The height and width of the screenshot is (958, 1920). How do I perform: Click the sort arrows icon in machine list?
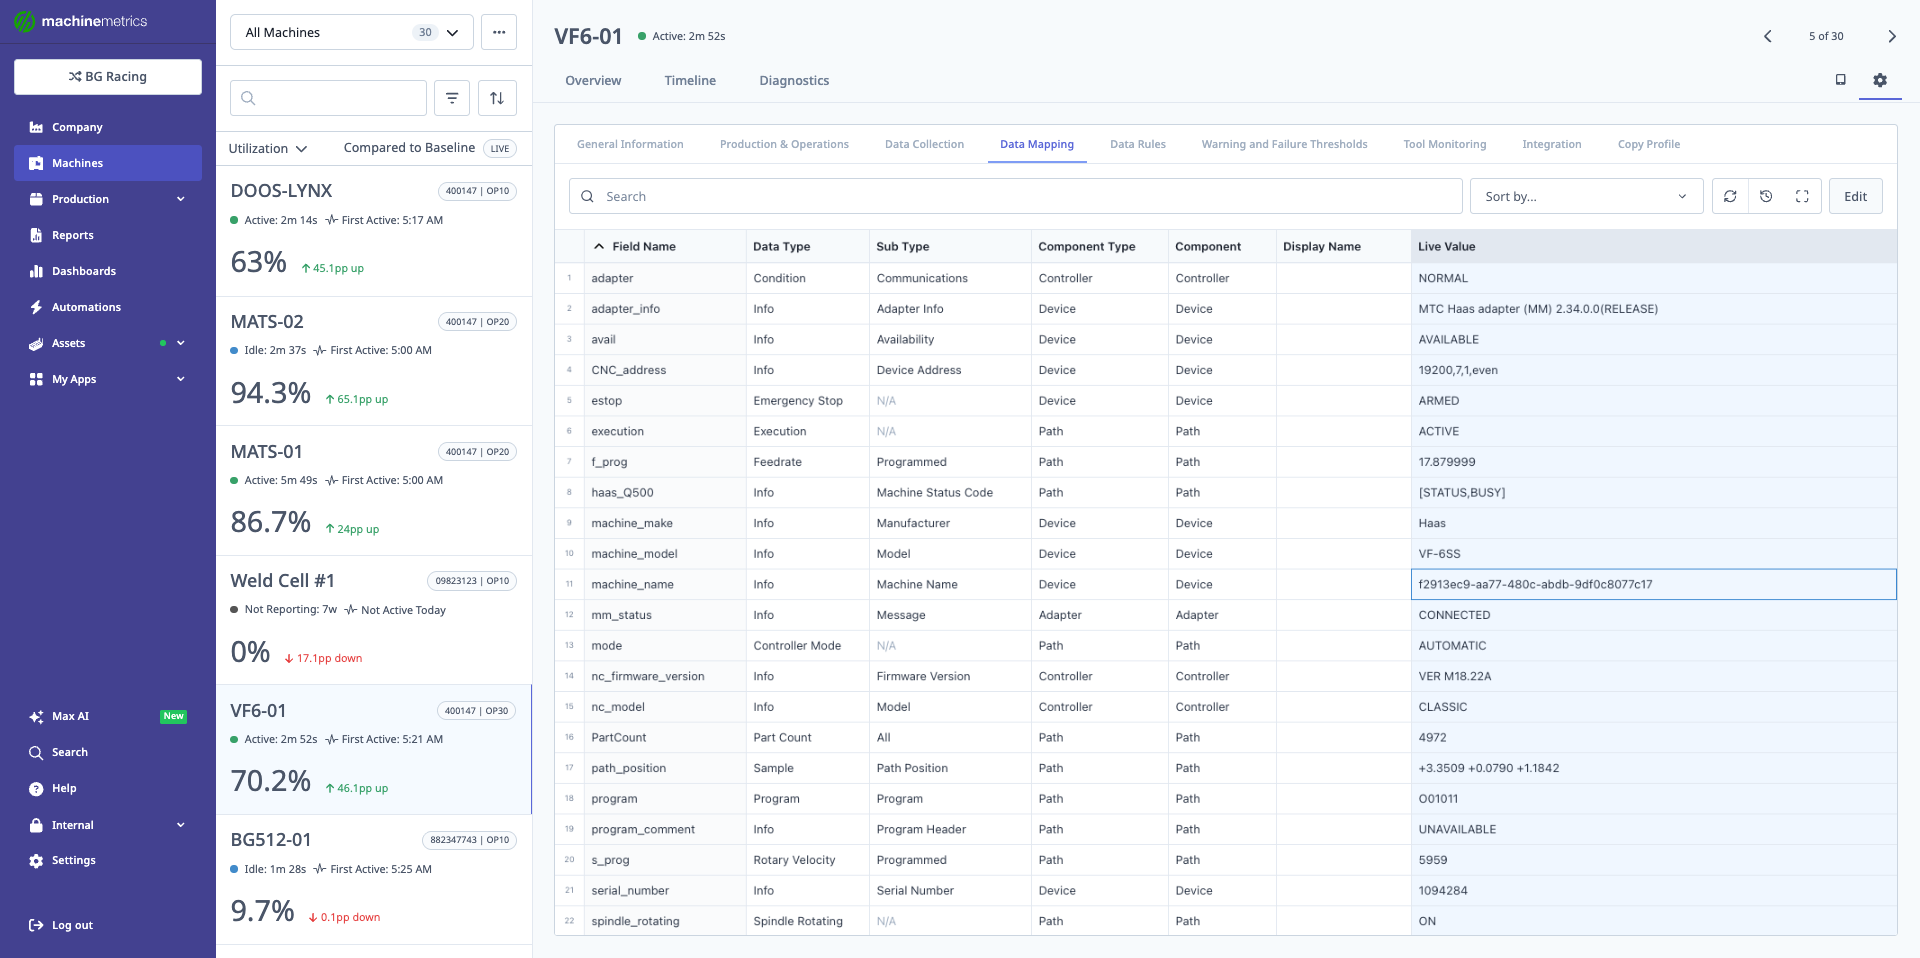[497, 98]
